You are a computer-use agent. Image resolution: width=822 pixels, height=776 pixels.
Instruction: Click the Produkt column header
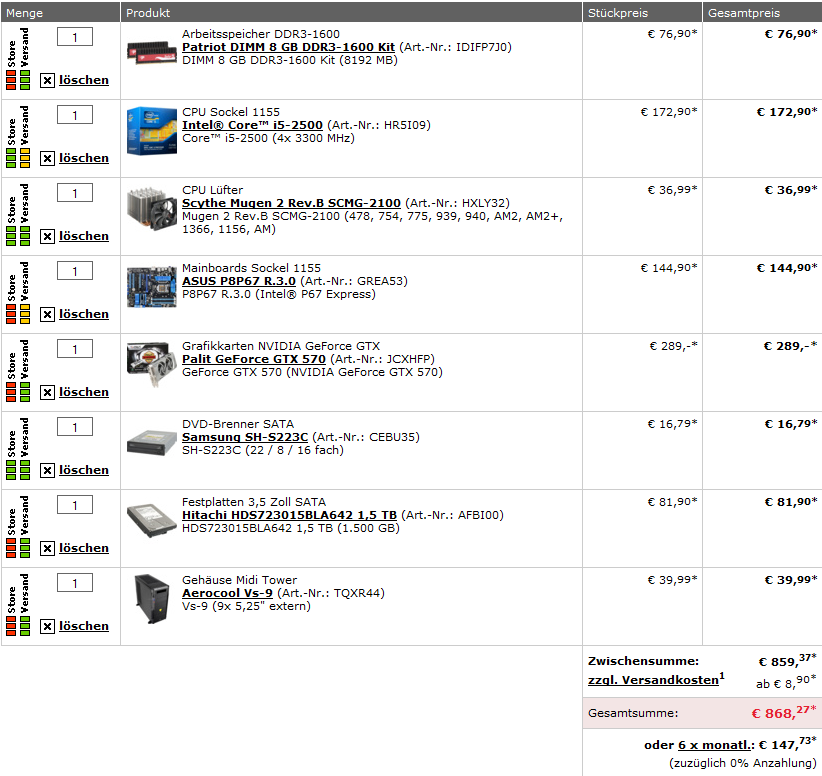point(351,13)
